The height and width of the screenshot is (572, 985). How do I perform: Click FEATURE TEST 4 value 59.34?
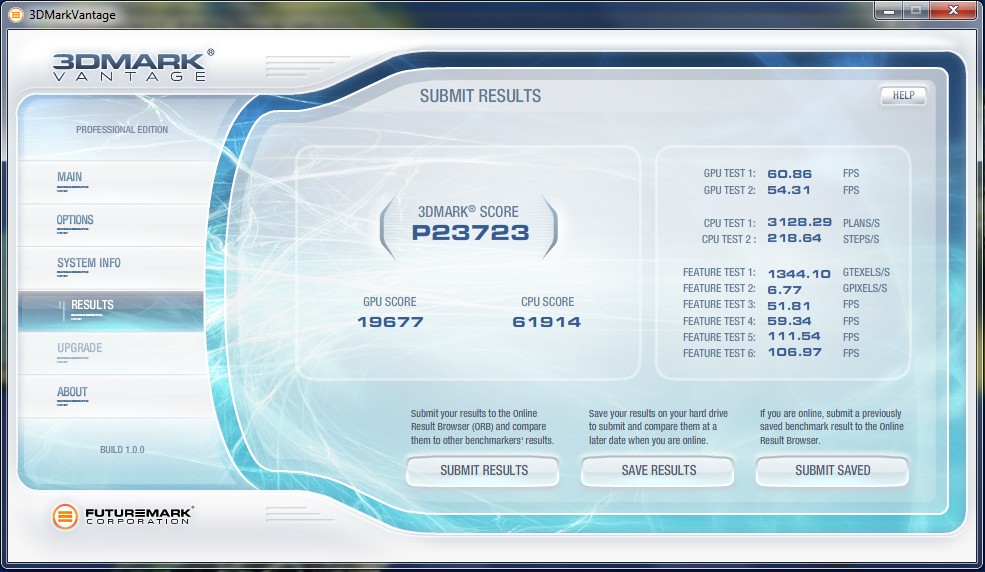coord(789,321)
